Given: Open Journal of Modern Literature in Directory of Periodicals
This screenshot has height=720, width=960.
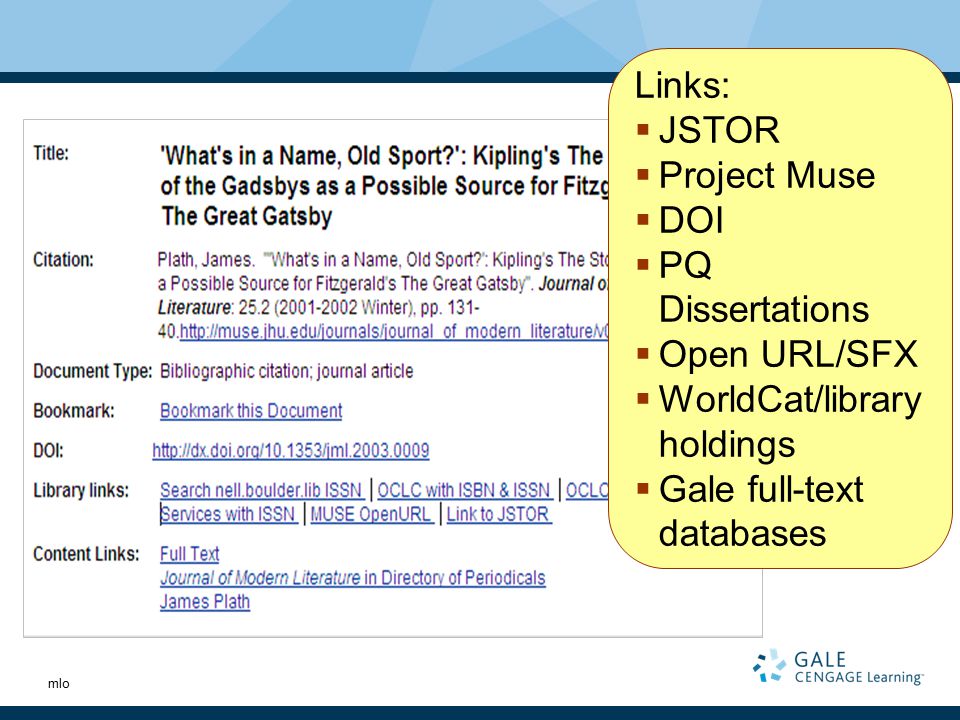Looking at the screenshot, I should (x=353, y=578).
